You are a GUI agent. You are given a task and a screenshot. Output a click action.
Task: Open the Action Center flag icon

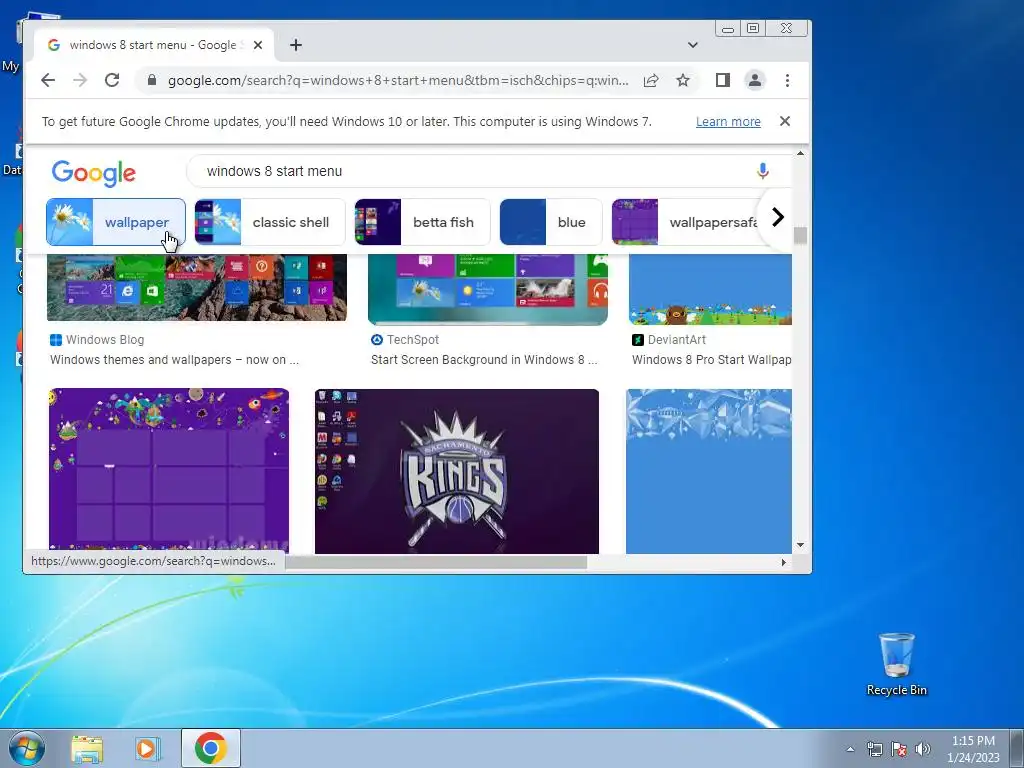899,749
